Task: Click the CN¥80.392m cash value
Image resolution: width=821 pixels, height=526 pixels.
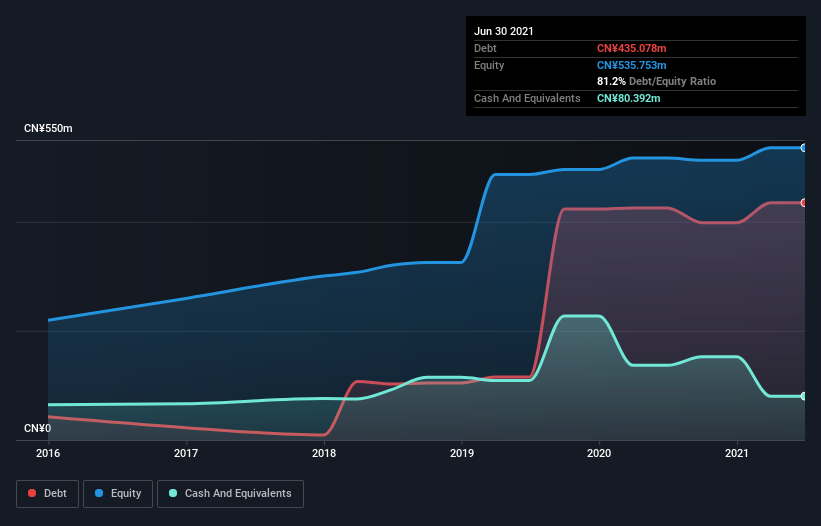Action: click(628, 98)
